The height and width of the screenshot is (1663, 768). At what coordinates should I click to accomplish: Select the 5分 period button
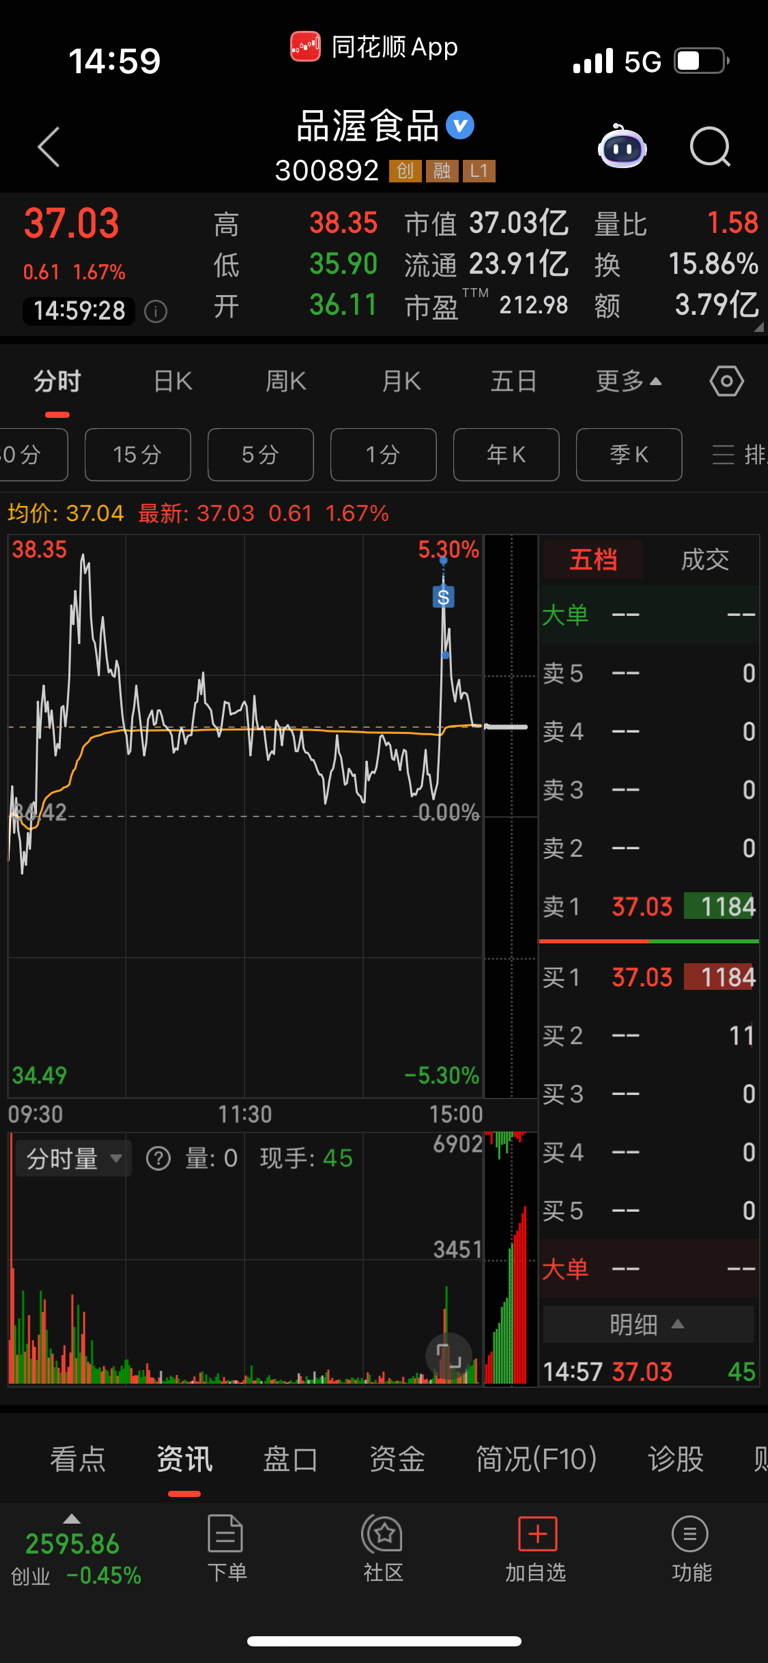pyautogui.click(x=260, y=455)
